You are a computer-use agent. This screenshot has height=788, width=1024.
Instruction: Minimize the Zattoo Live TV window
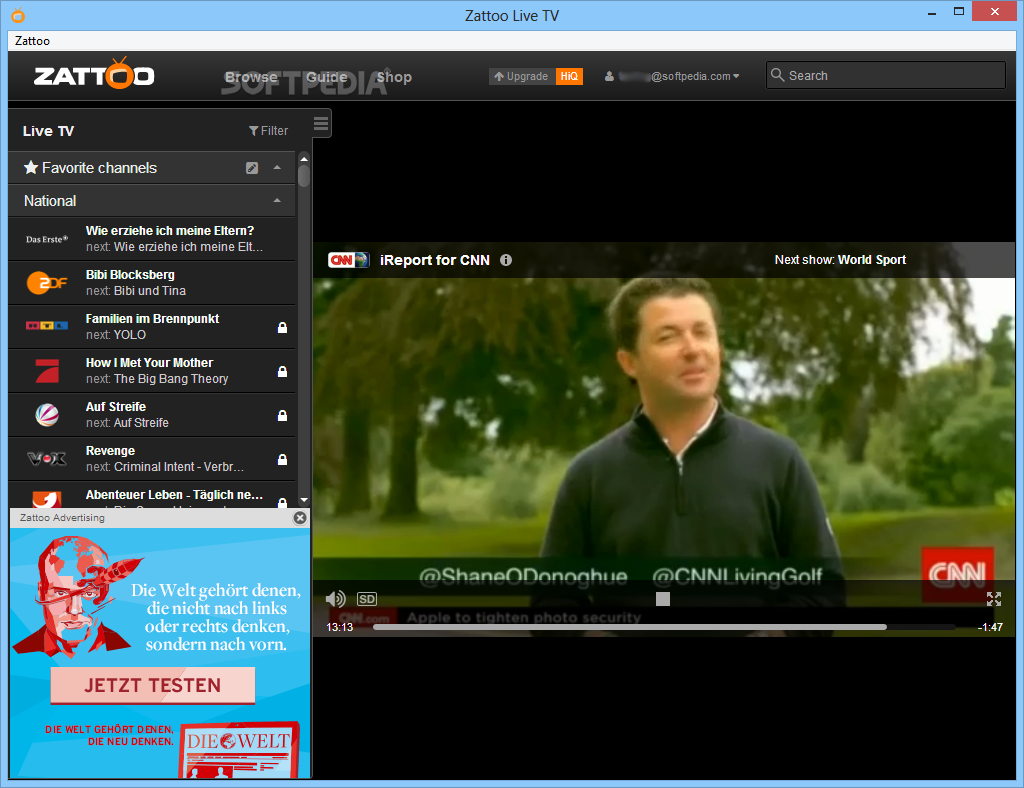click(x=932, y=12)
